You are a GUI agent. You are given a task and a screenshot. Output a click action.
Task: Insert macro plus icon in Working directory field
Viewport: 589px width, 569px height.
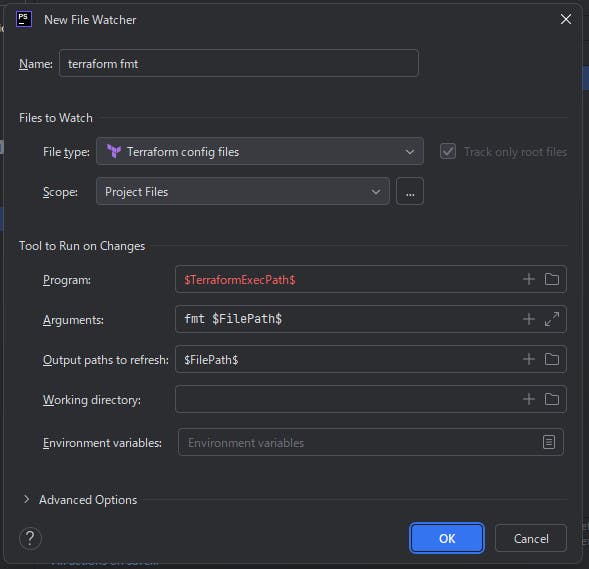tap(529, 399)
